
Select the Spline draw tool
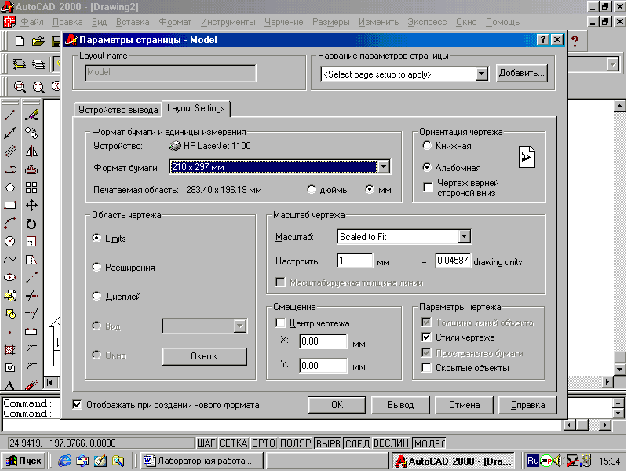pos(10,259)
